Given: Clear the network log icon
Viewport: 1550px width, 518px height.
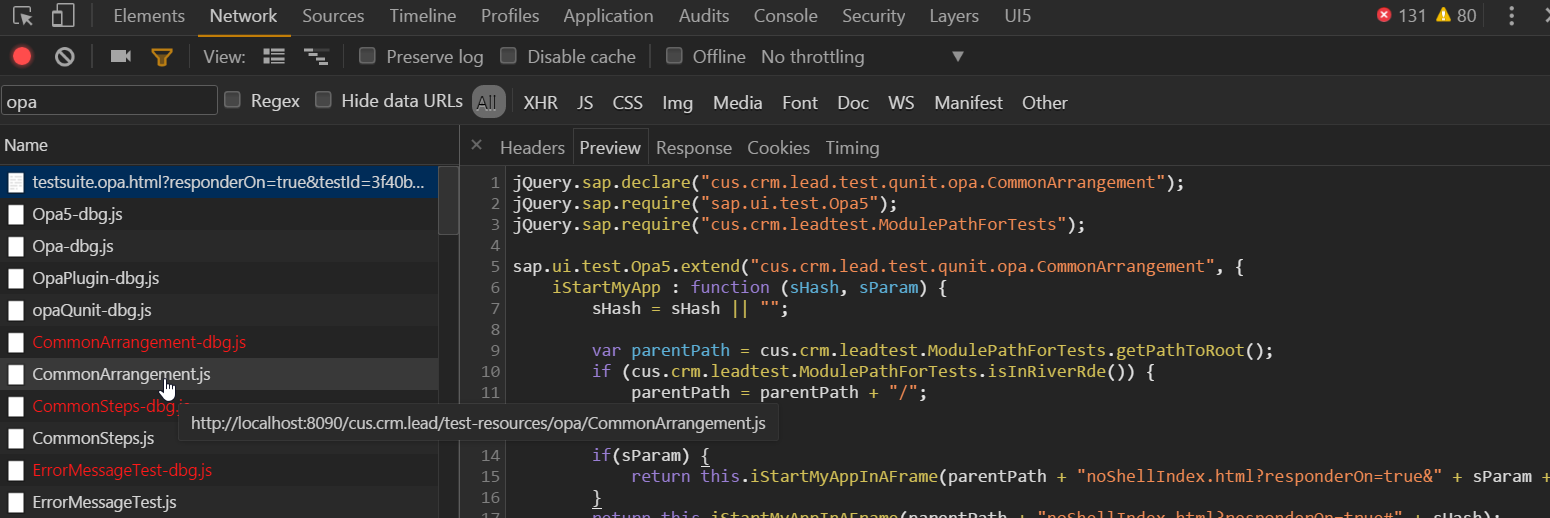Looking at the screenshot, I should [x=65, y=57].
